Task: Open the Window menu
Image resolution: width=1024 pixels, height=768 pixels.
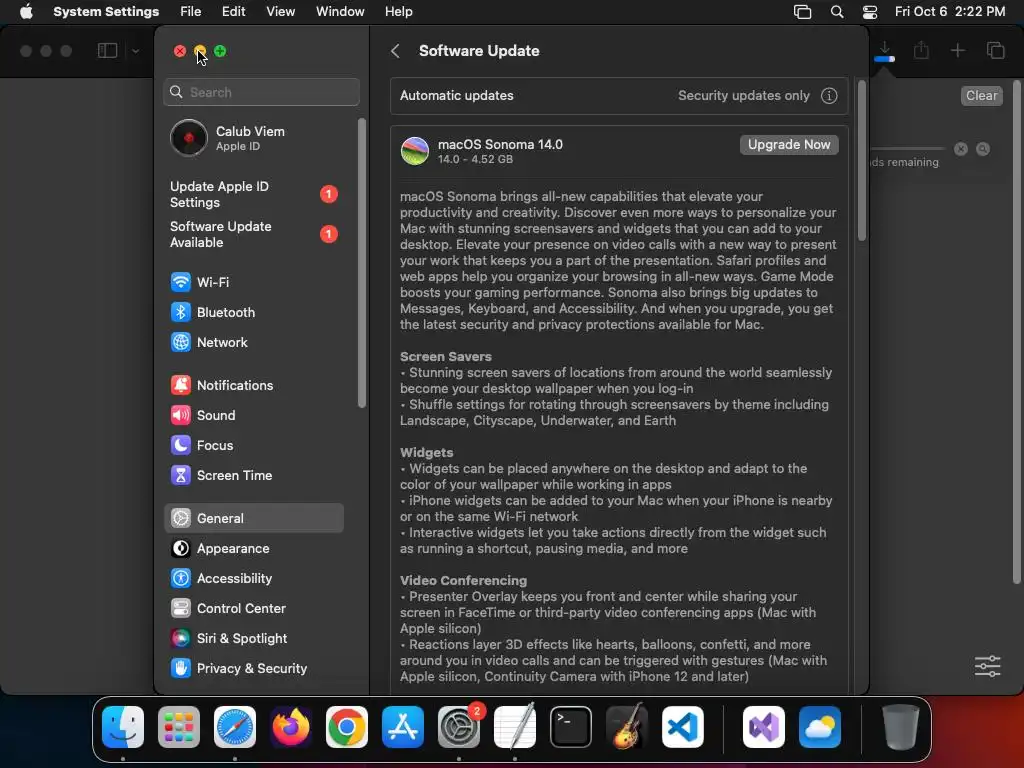Action: click(x=340, y=12)
